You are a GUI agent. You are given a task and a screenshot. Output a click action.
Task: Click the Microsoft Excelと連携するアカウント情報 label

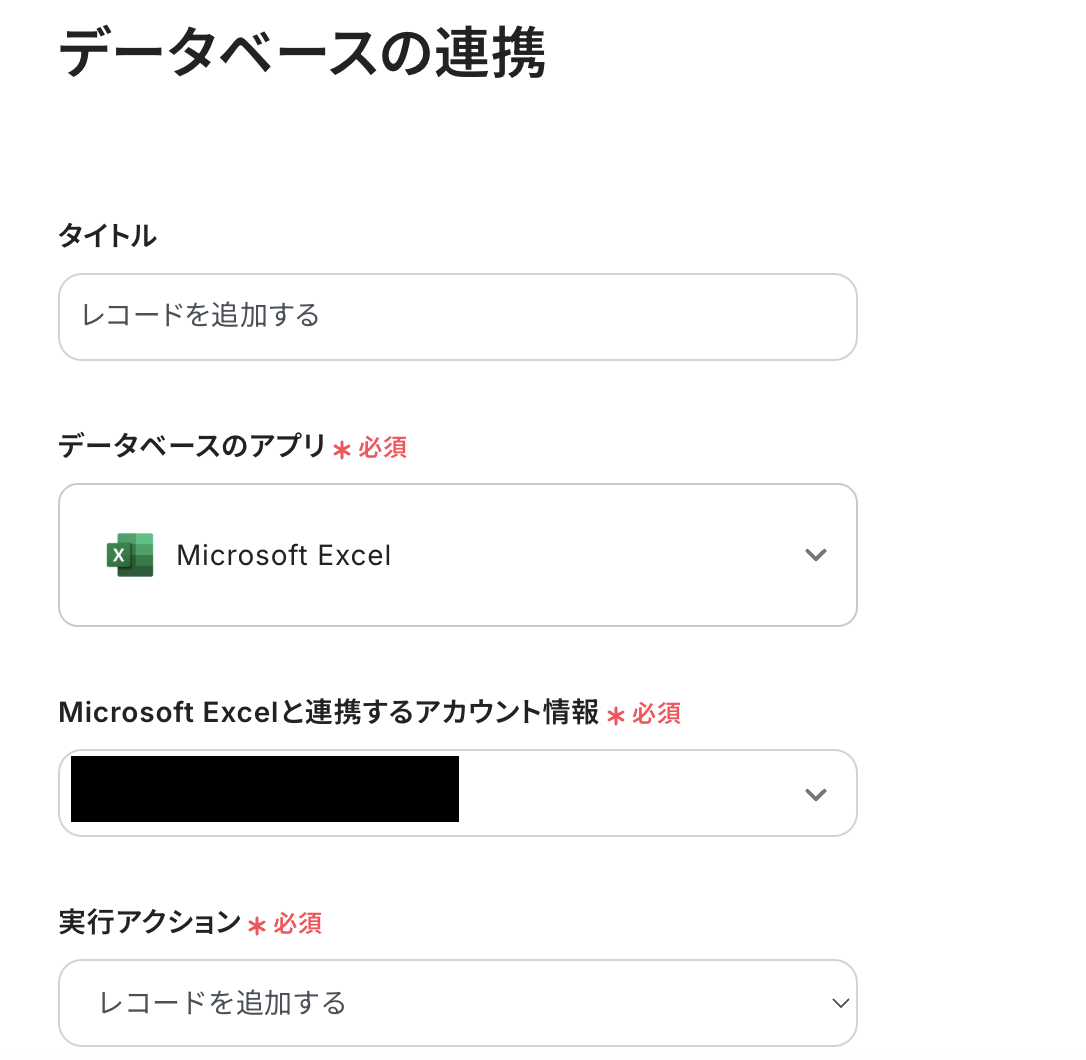(328, 713)
